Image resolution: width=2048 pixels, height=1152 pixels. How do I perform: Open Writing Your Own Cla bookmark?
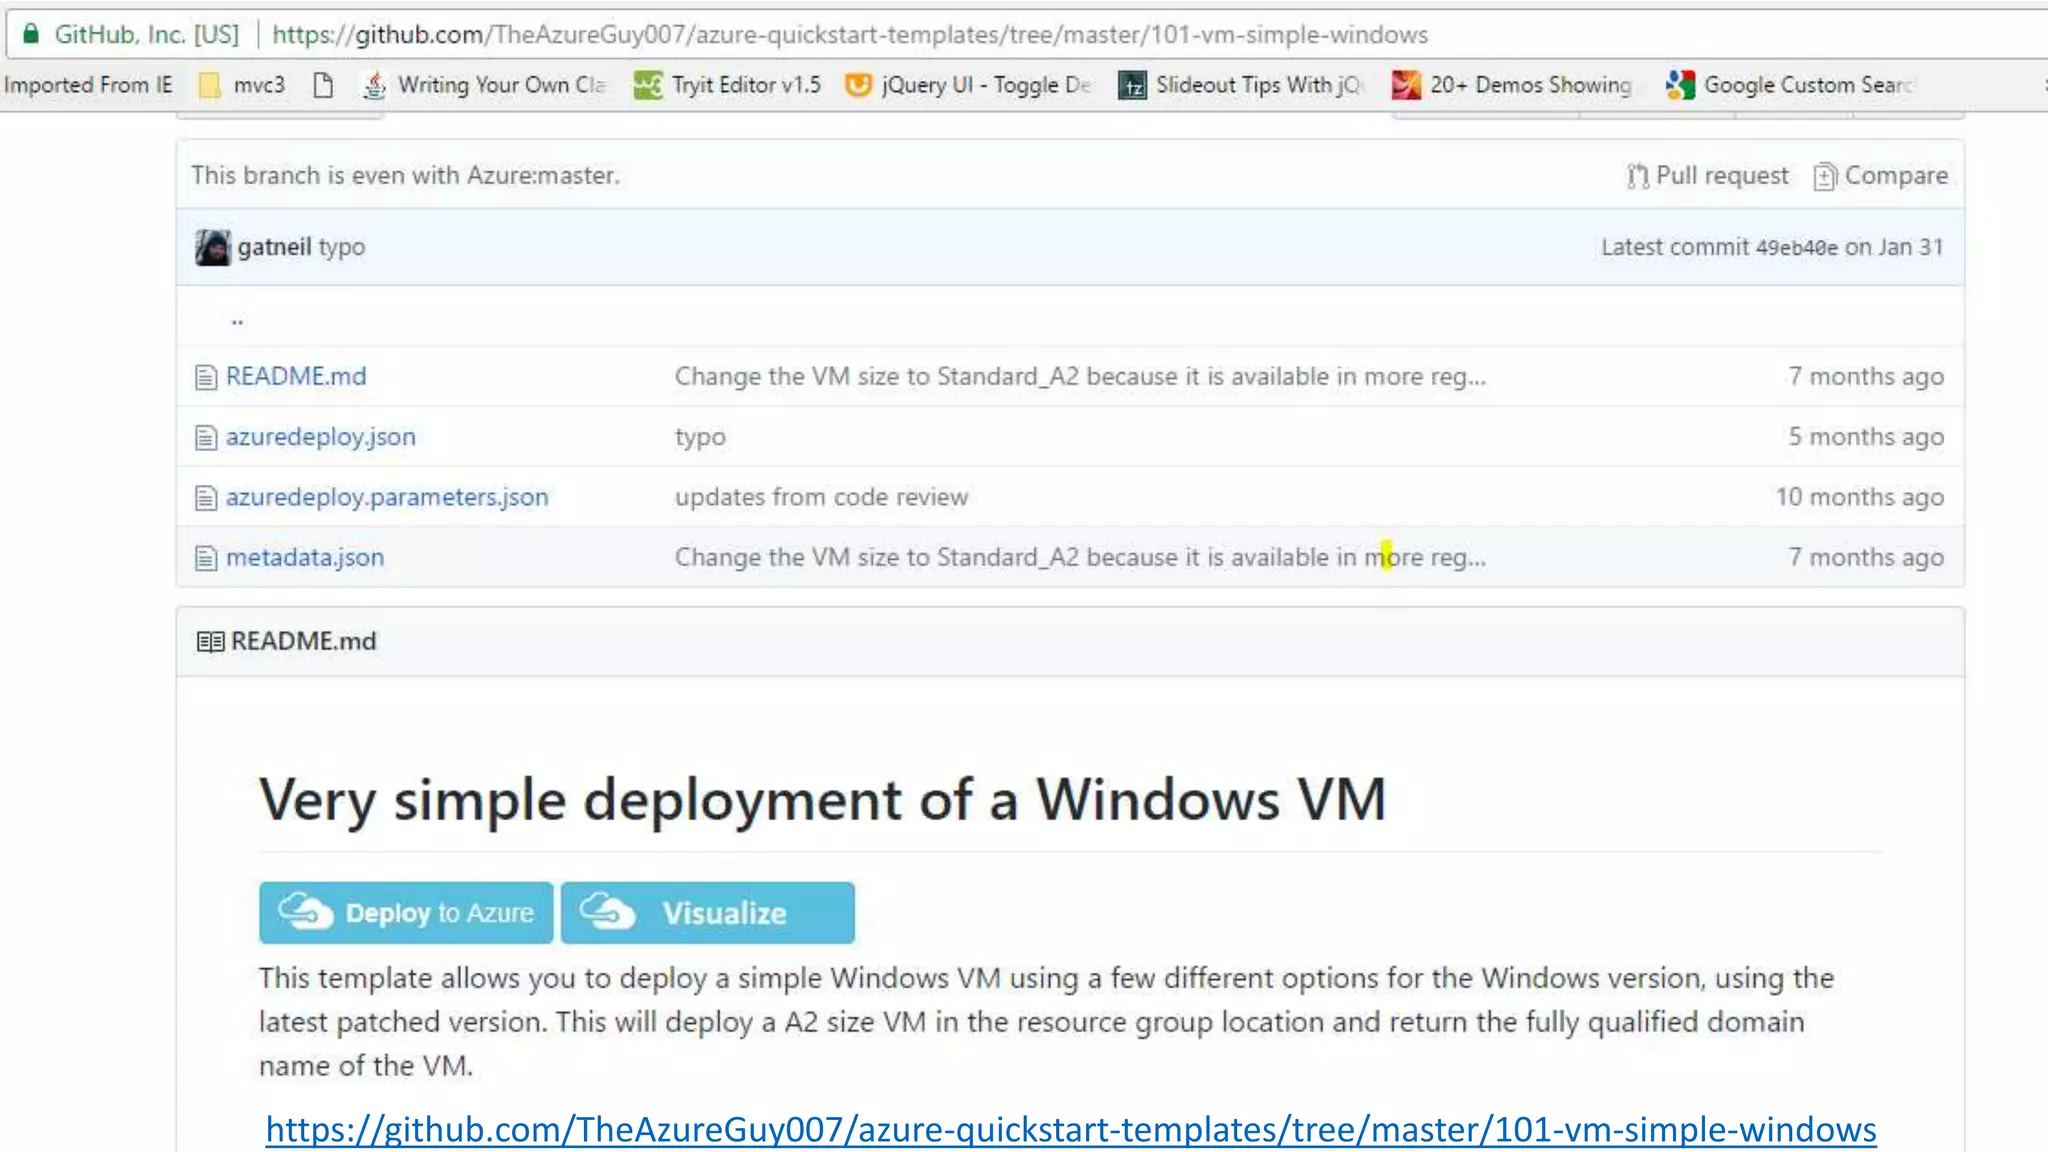[485, 85]
